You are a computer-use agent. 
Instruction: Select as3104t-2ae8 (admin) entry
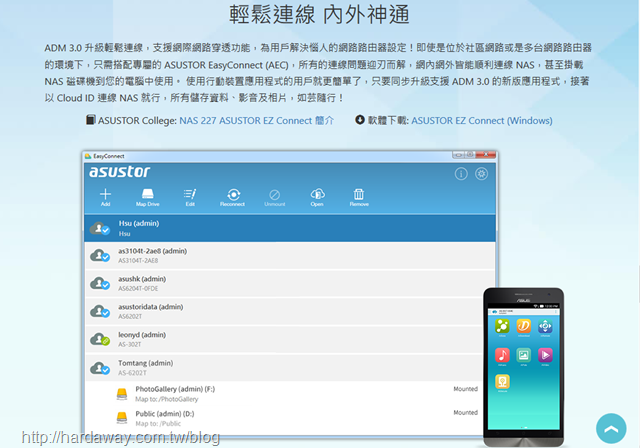point(290,256)
